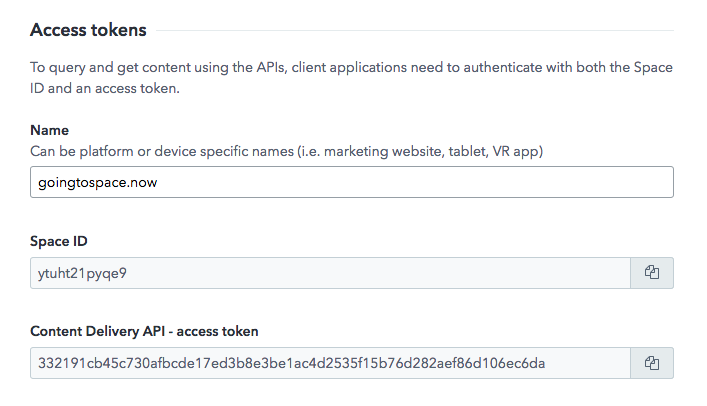Click the divider line beside Access tokens heading
The width and height of the screenshot is (707, 406).
click(x=415, y=31)
